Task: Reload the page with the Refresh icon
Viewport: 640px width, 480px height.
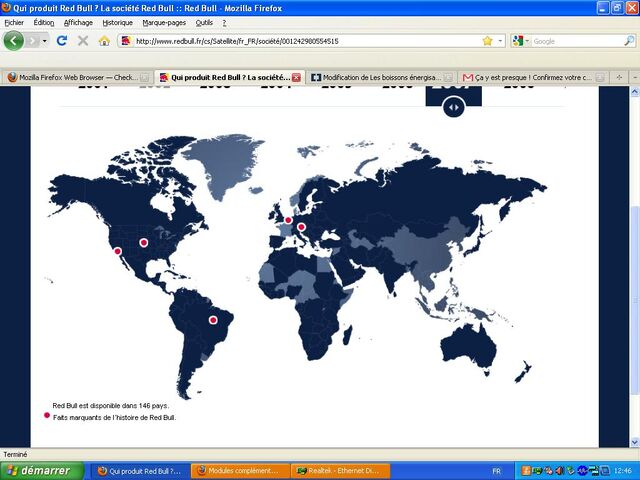Action: point(62,41)
